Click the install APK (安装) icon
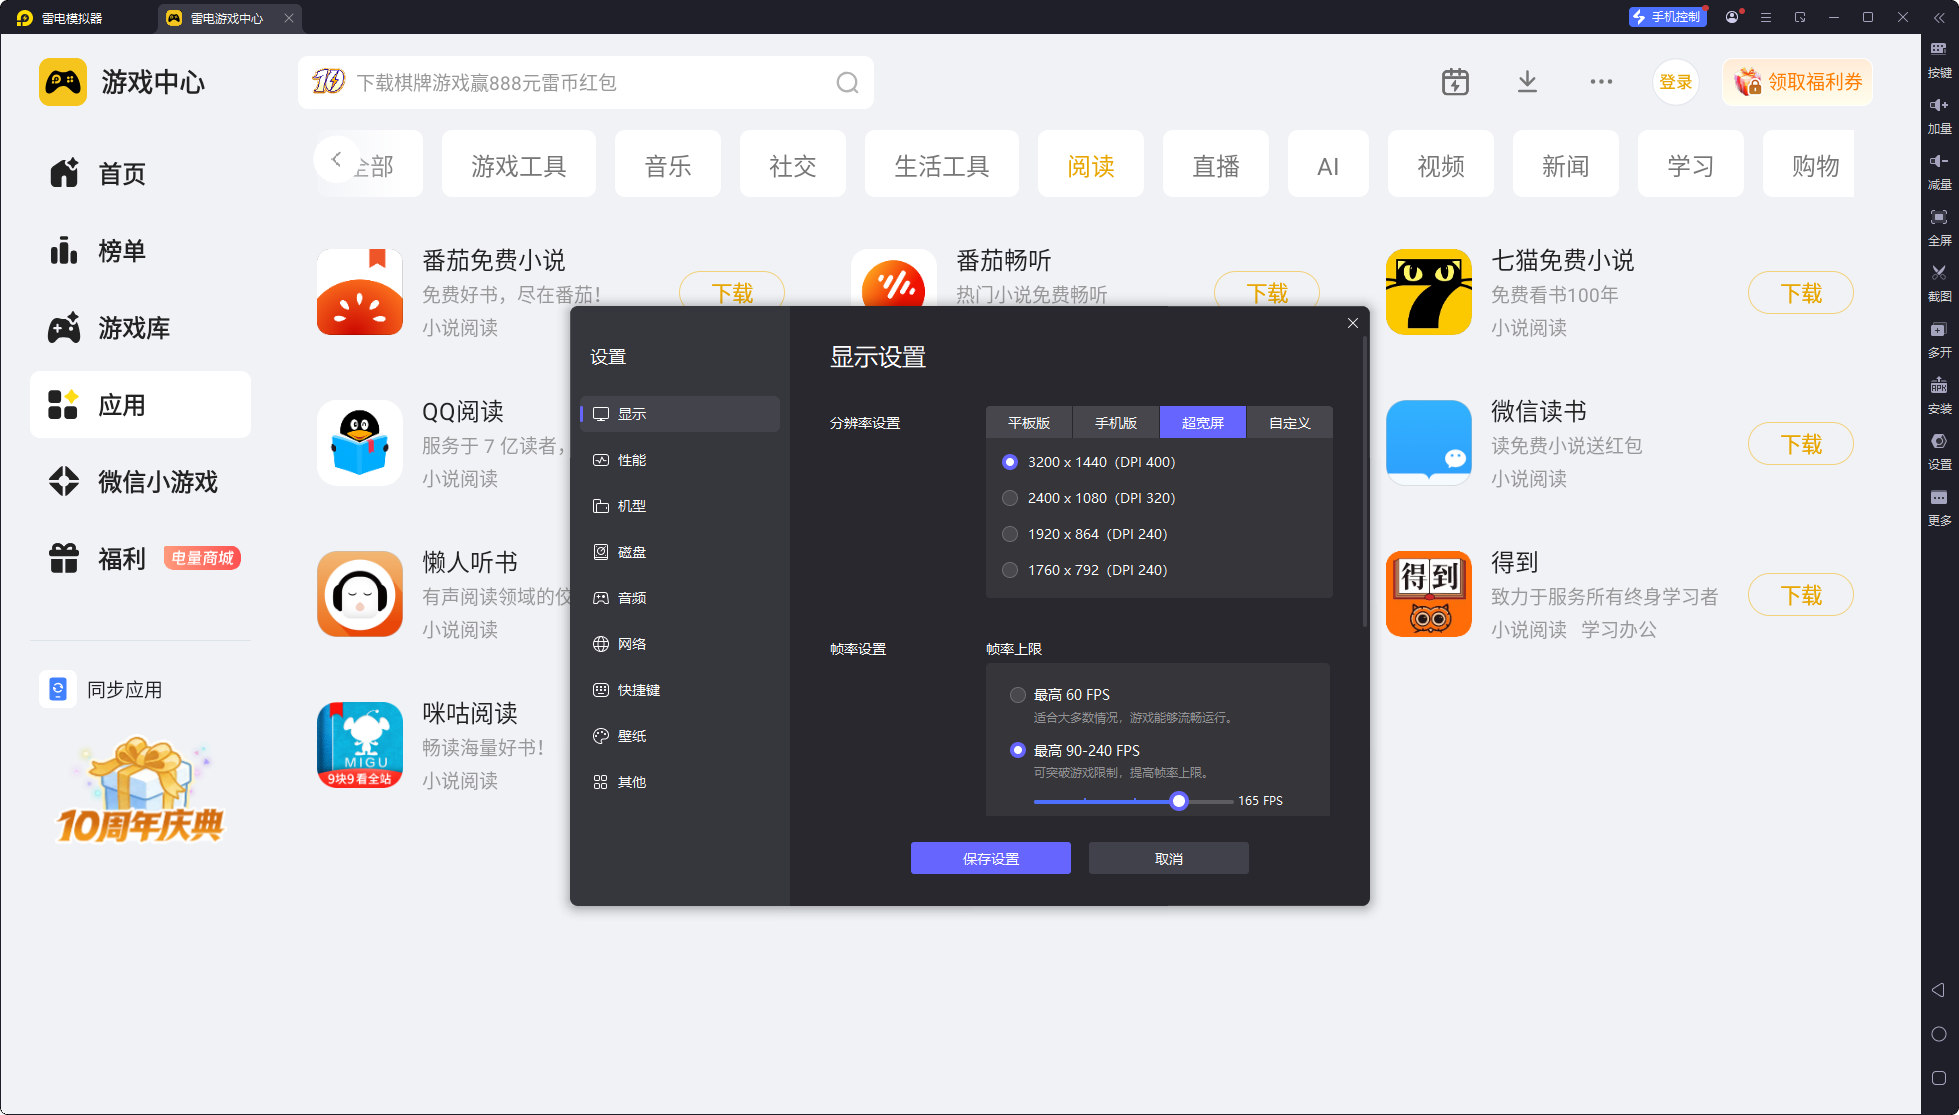The image size is (1959, 1115). [1939, 386]
